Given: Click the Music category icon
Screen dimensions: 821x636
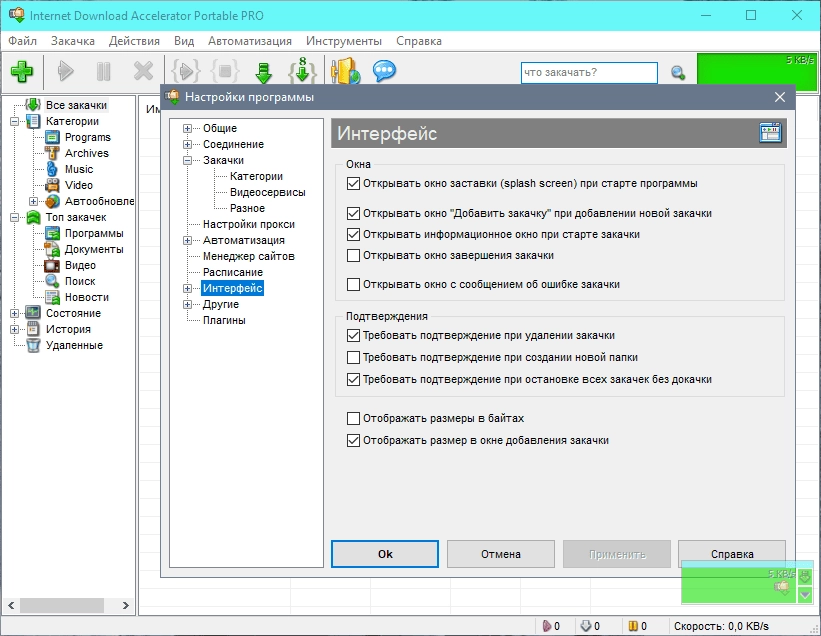Looking at the screenshot, I should (x=52, y=169).
